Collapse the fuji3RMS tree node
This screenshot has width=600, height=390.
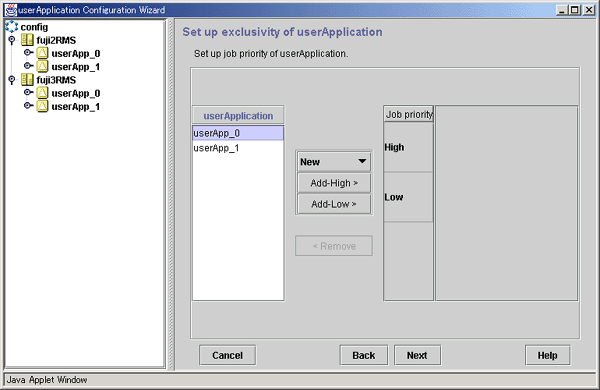[12, 80]
